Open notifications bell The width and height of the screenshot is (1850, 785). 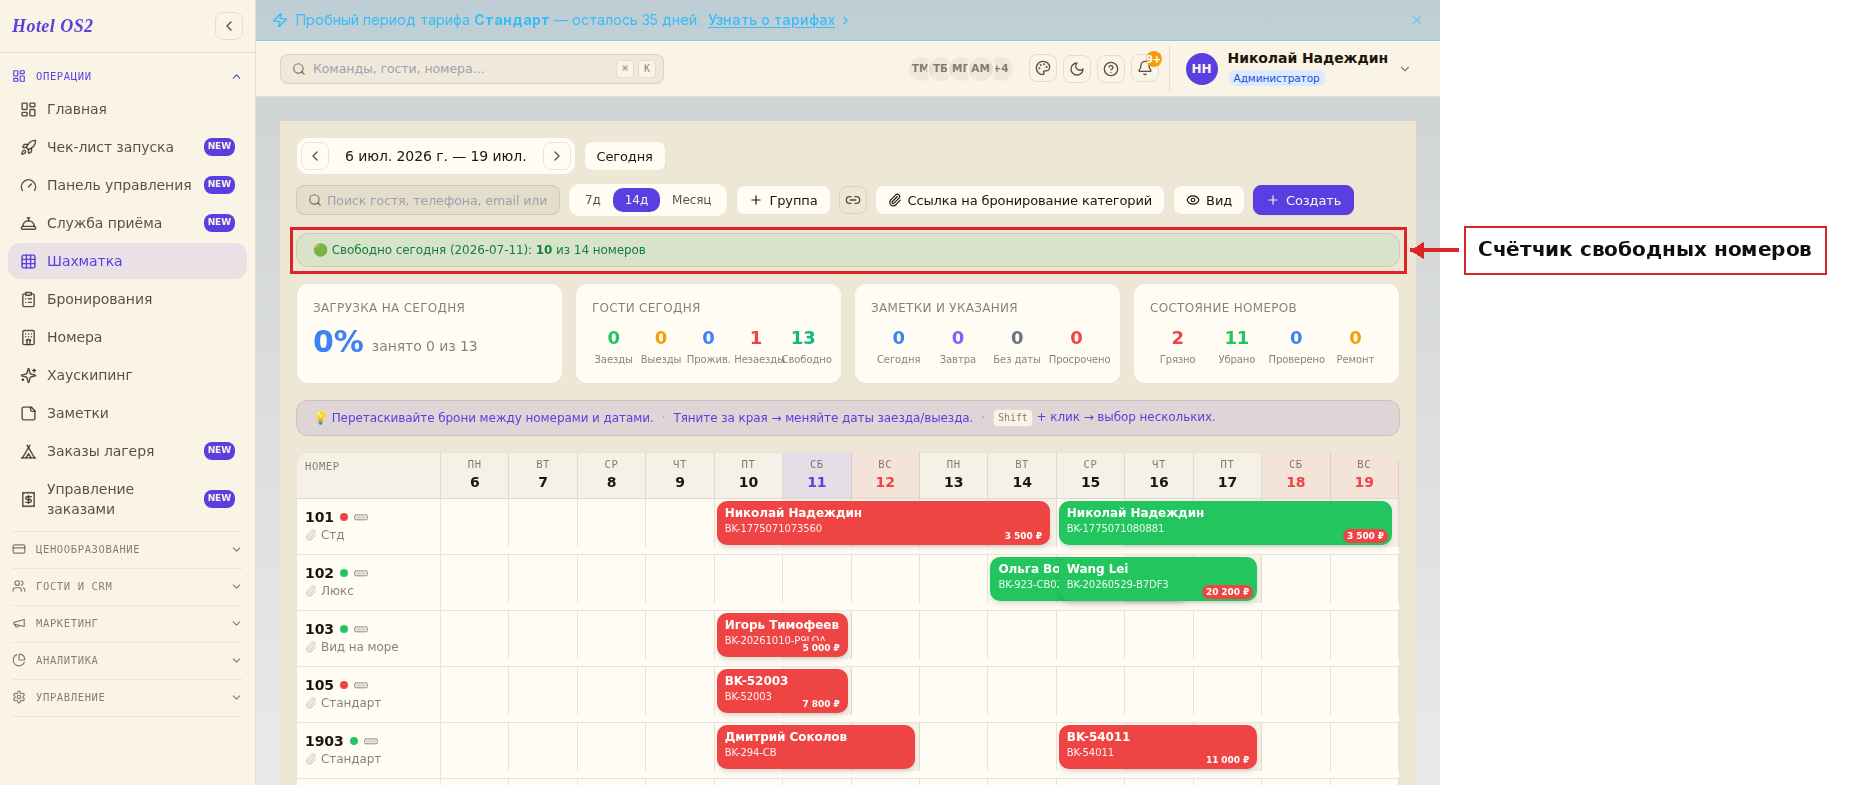pos(1145,68)
